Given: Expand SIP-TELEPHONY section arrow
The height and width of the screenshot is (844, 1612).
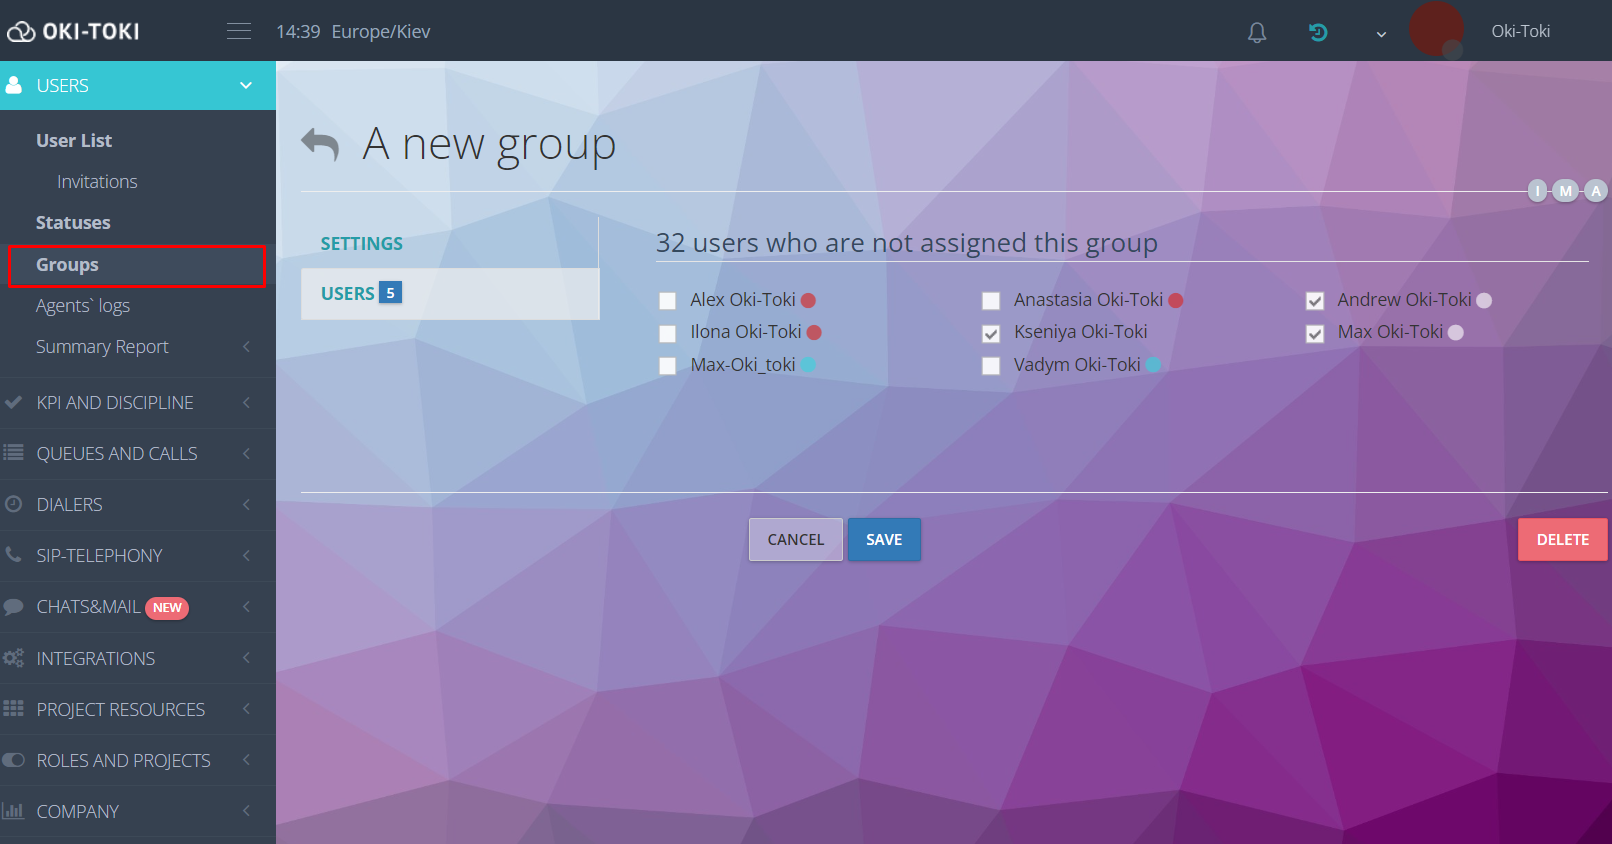Looking at the screenshot, I should pos(246,555).
